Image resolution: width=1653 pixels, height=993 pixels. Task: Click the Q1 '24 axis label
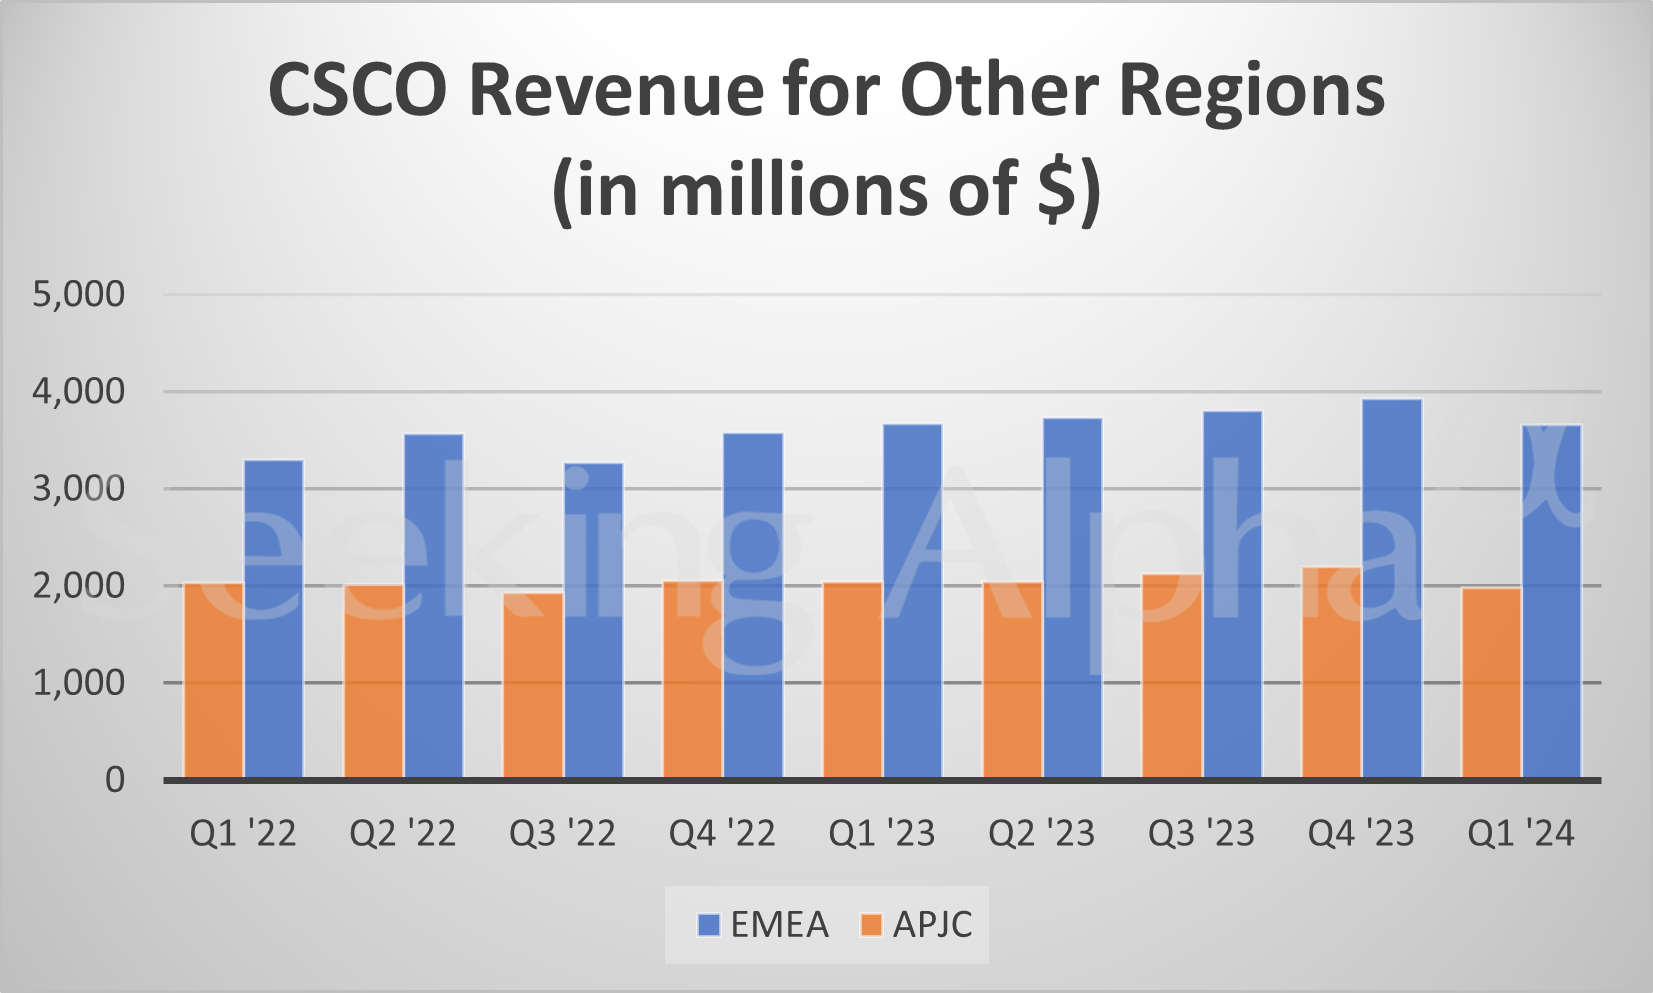(x=1521, y=833)
